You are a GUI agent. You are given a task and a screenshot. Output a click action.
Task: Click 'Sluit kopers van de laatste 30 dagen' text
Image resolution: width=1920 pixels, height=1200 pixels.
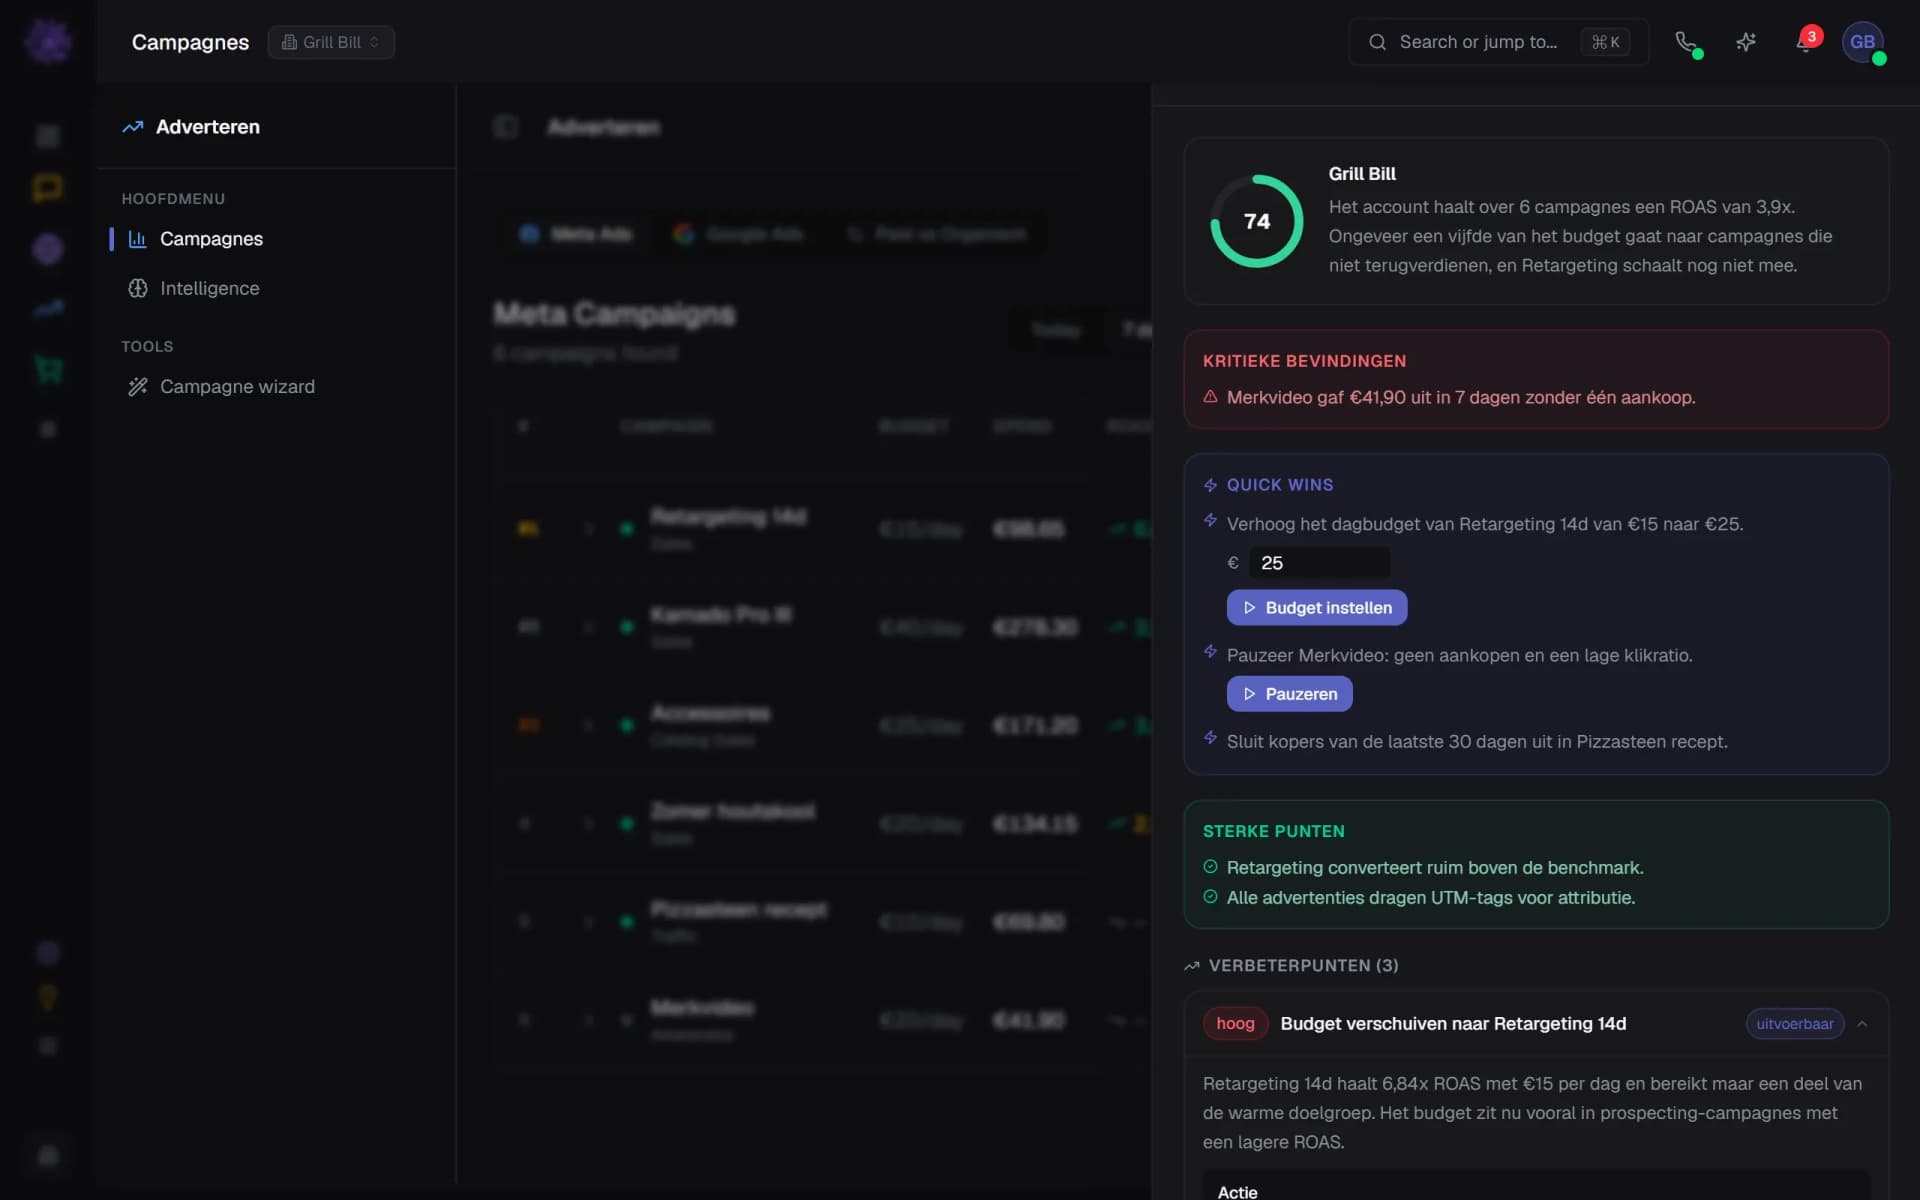[1477, 742]
